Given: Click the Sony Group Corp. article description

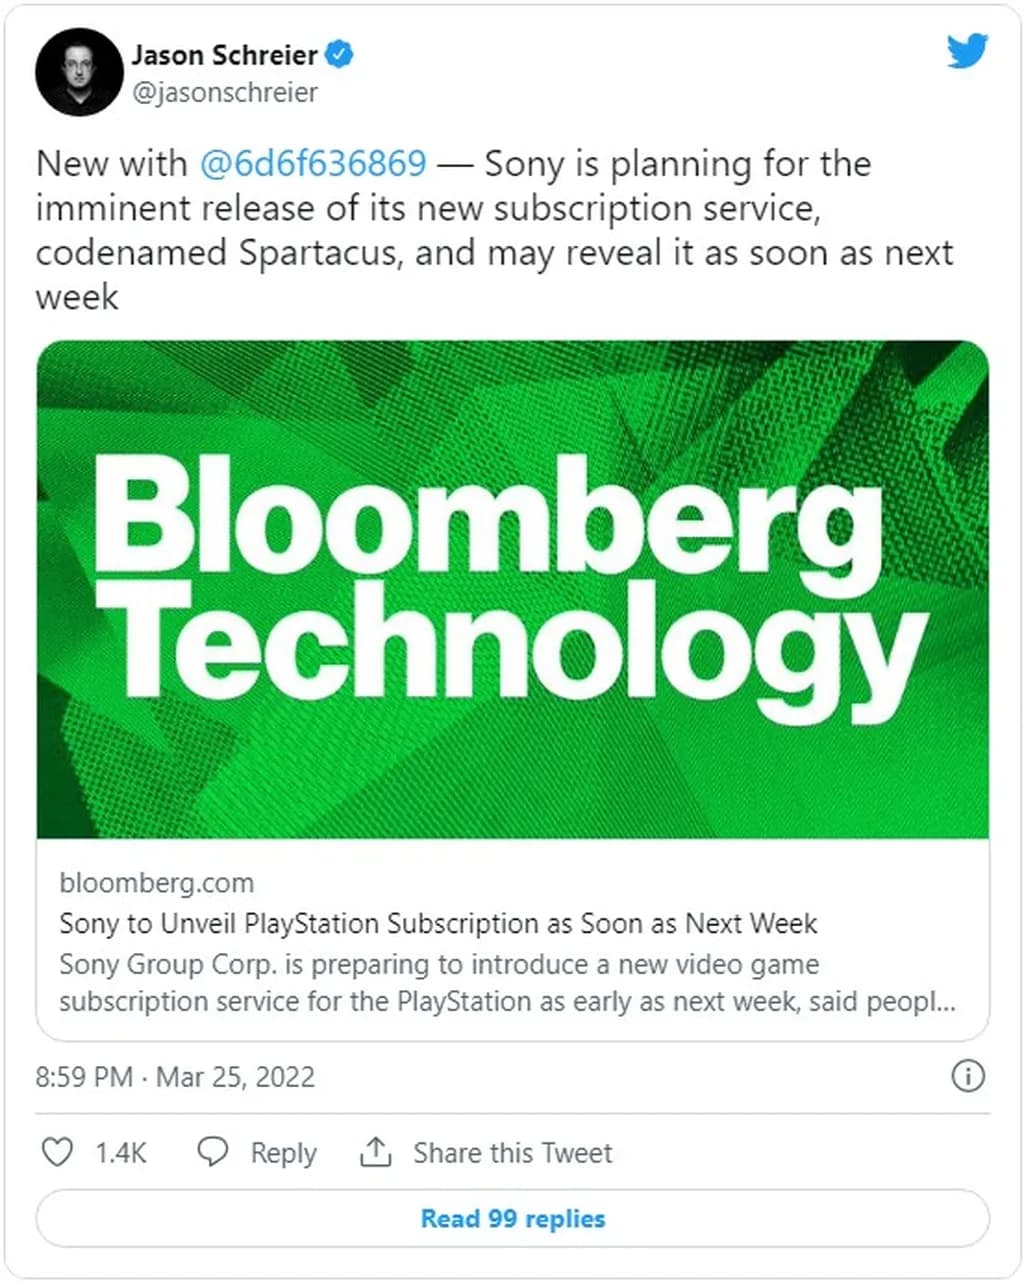Looking at the screenshot, I should (507, 983).
